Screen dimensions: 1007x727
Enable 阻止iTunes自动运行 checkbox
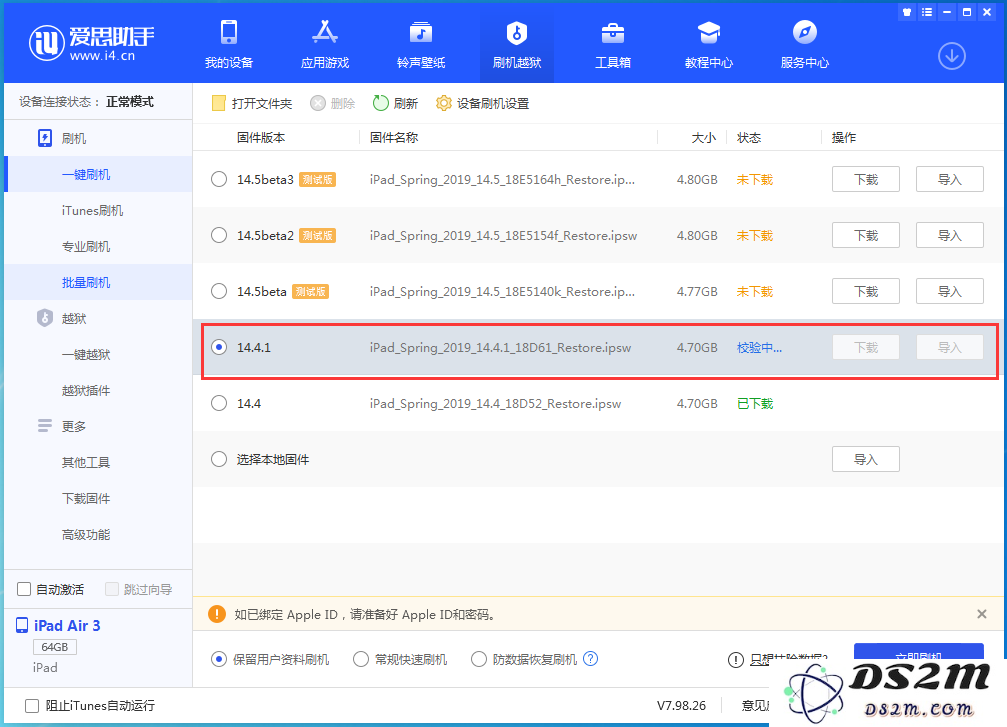(32, 706)
